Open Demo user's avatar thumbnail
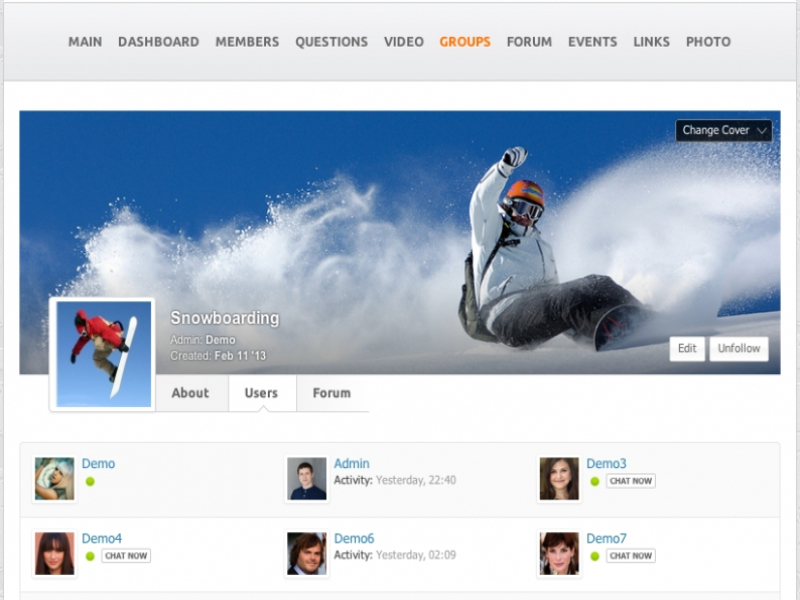Image resolution: width=800 pixels, height=600 pixels. tap(54, 479)
